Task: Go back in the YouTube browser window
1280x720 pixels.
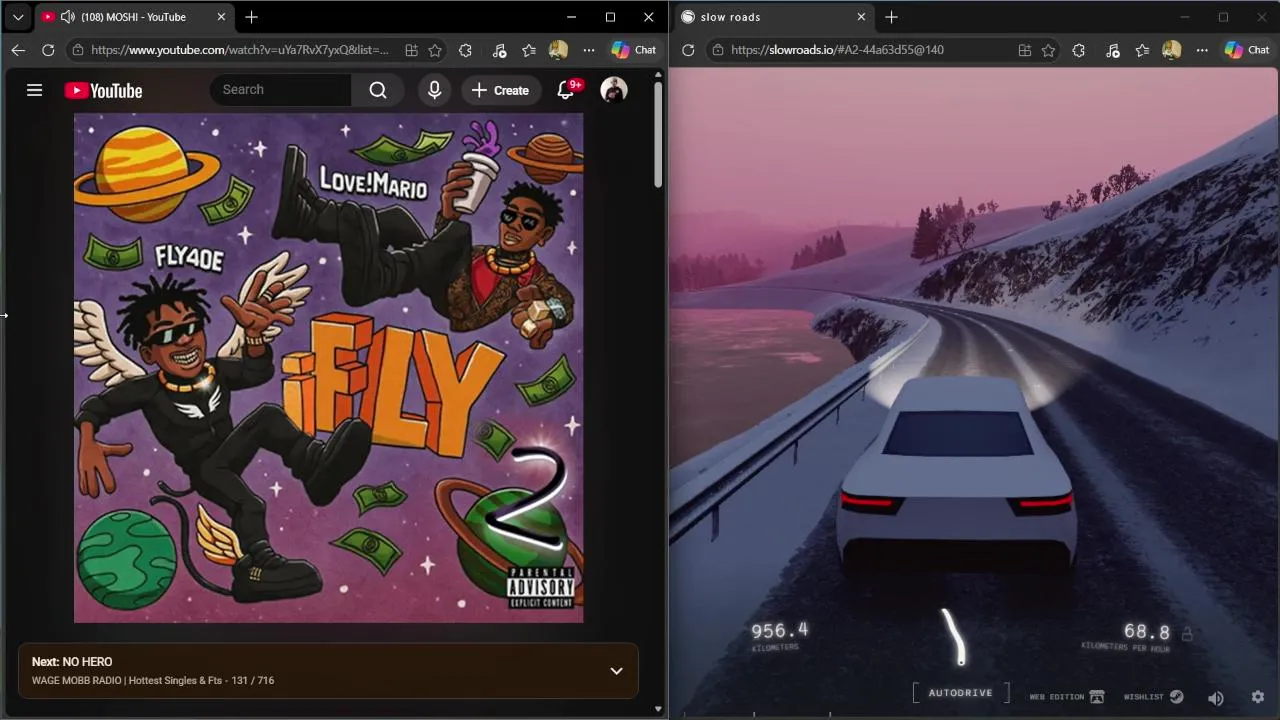Action: pos(18,50)
